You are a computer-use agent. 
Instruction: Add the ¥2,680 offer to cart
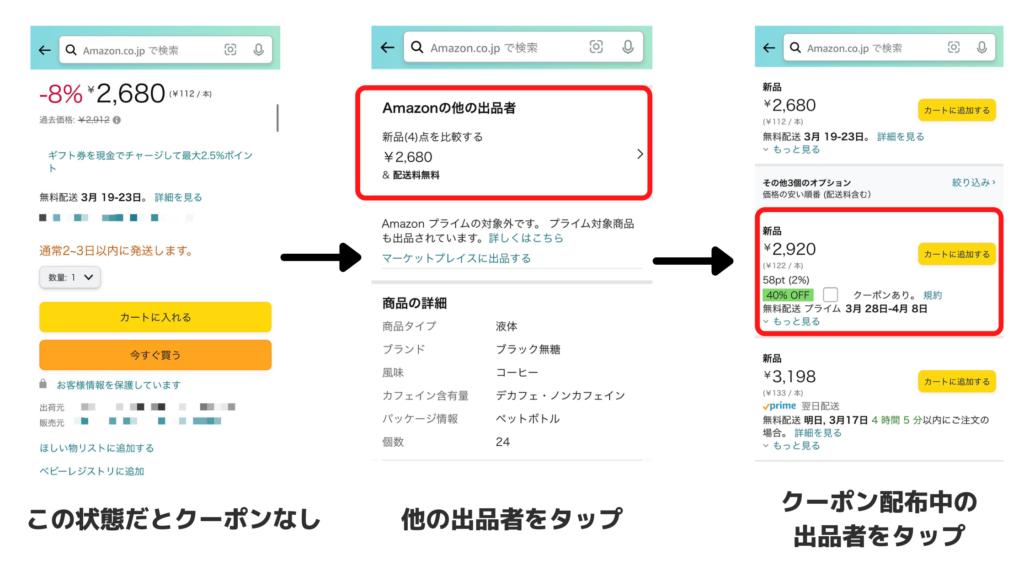pos(957,110)
